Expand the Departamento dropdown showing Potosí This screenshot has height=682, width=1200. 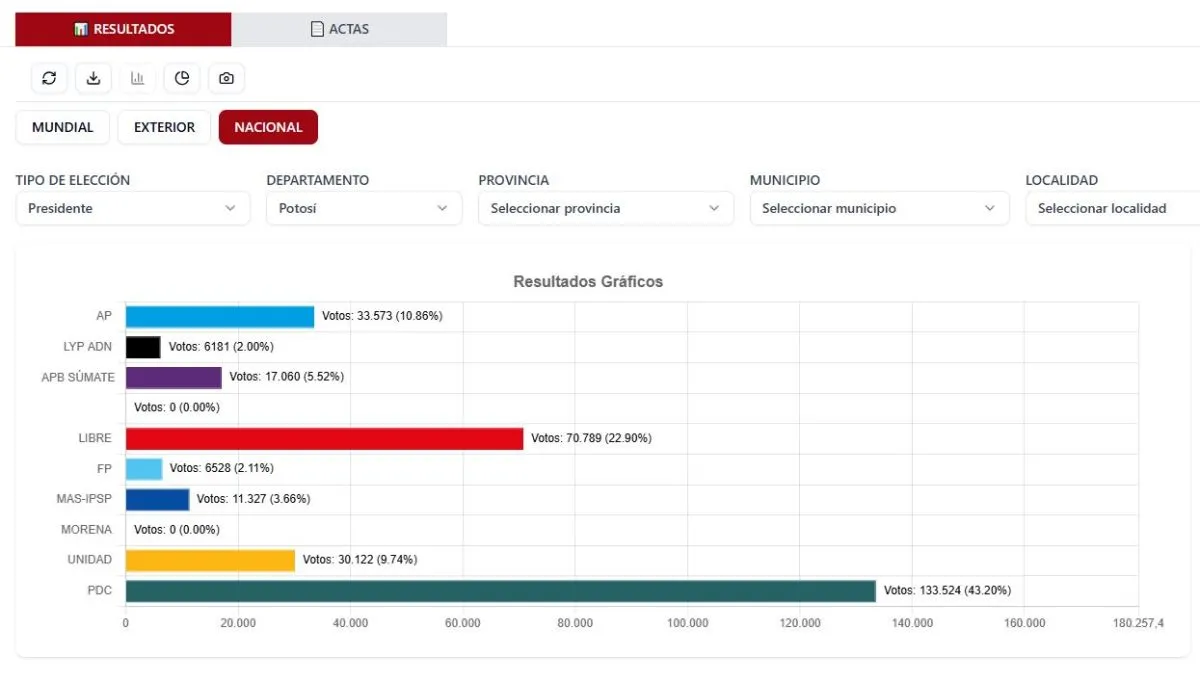coord(363,208)
